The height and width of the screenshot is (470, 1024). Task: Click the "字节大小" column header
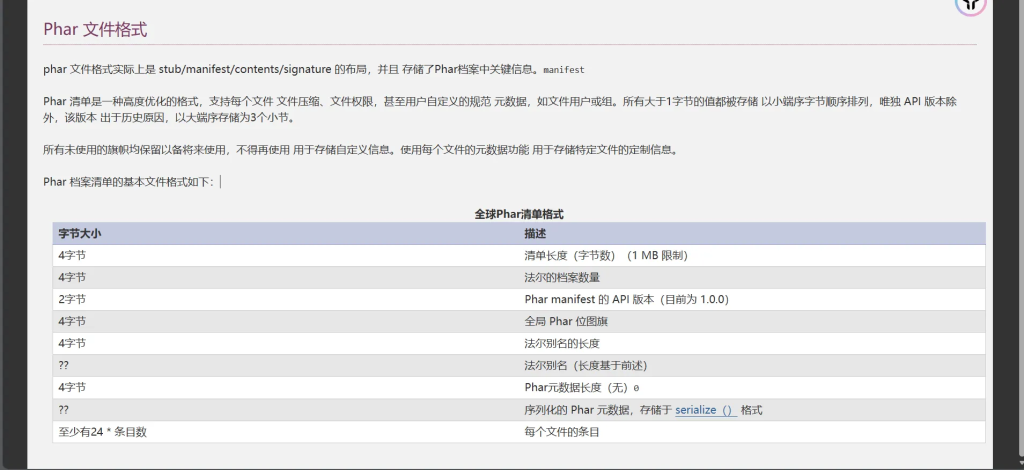click(x=80, y=233)
